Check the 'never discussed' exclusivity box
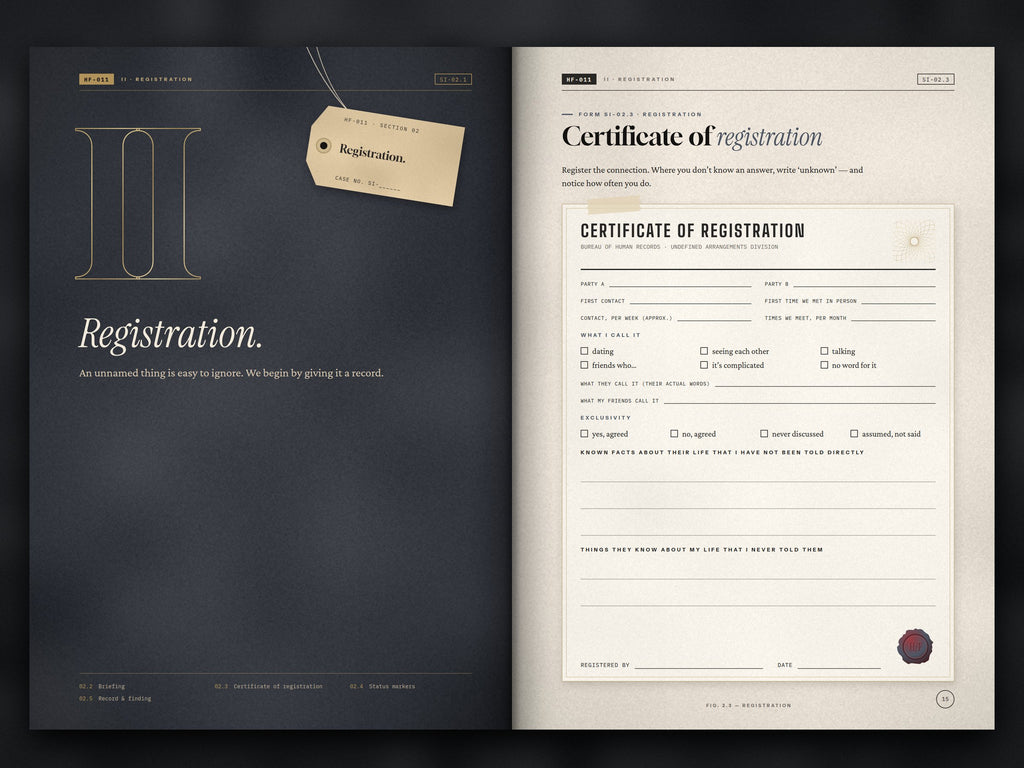The width and height of the screenshot is (1024, 768). coord(764,434)
